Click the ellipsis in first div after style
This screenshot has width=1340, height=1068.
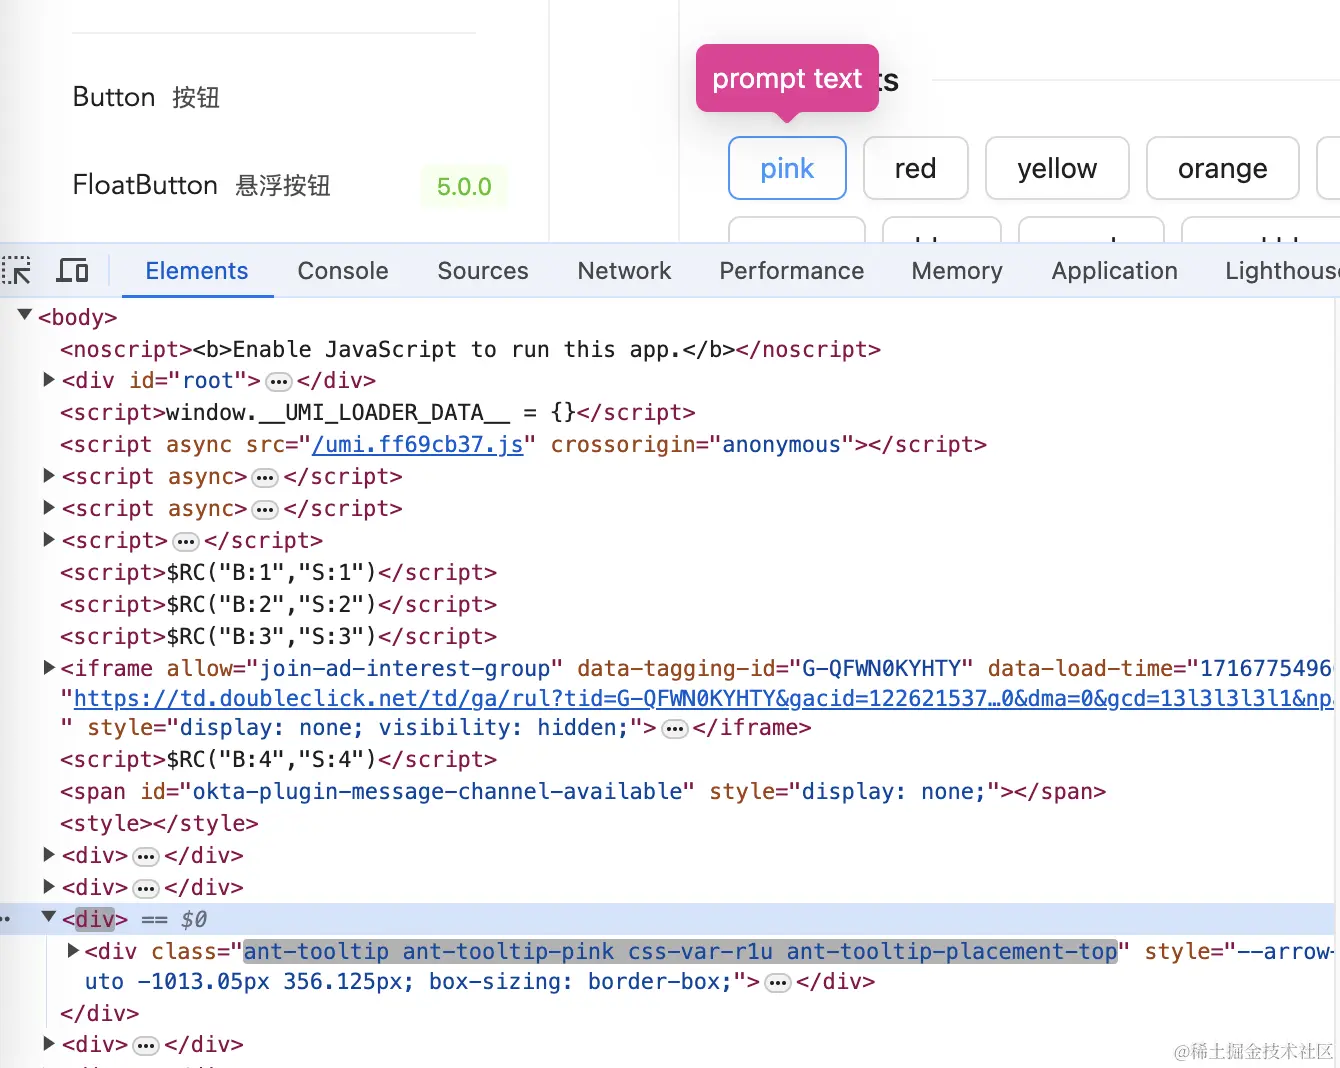pyautogui.click(x=146, y=856)
